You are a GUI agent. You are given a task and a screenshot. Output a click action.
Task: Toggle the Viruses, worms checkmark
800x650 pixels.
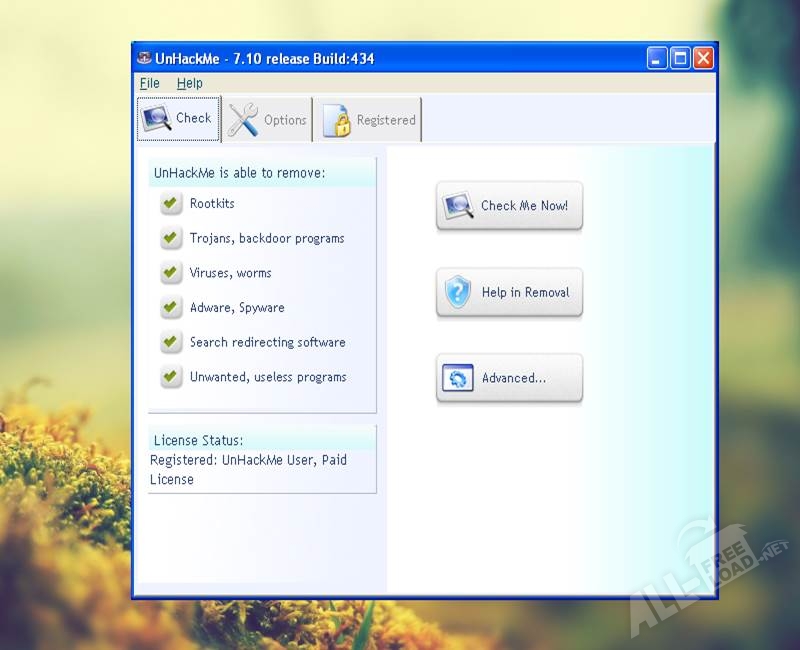click(x=170, y=273)
